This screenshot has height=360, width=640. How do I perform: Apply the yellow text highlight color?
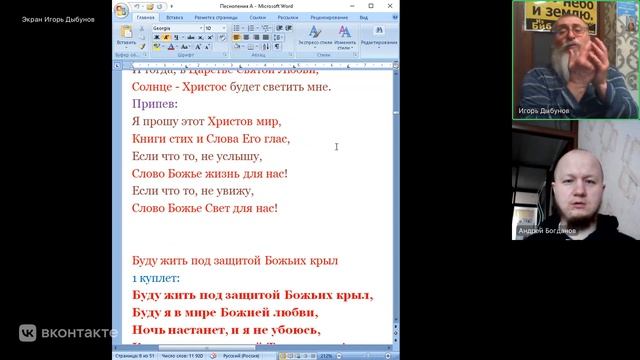(x=157, y=47)
